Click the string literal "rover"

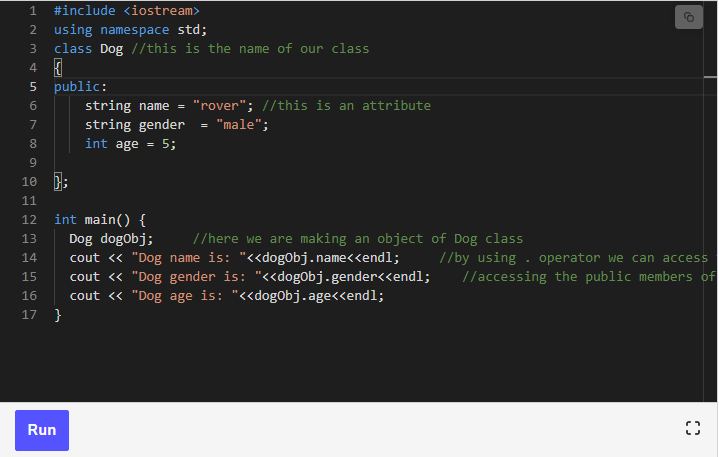pos(220,106)
